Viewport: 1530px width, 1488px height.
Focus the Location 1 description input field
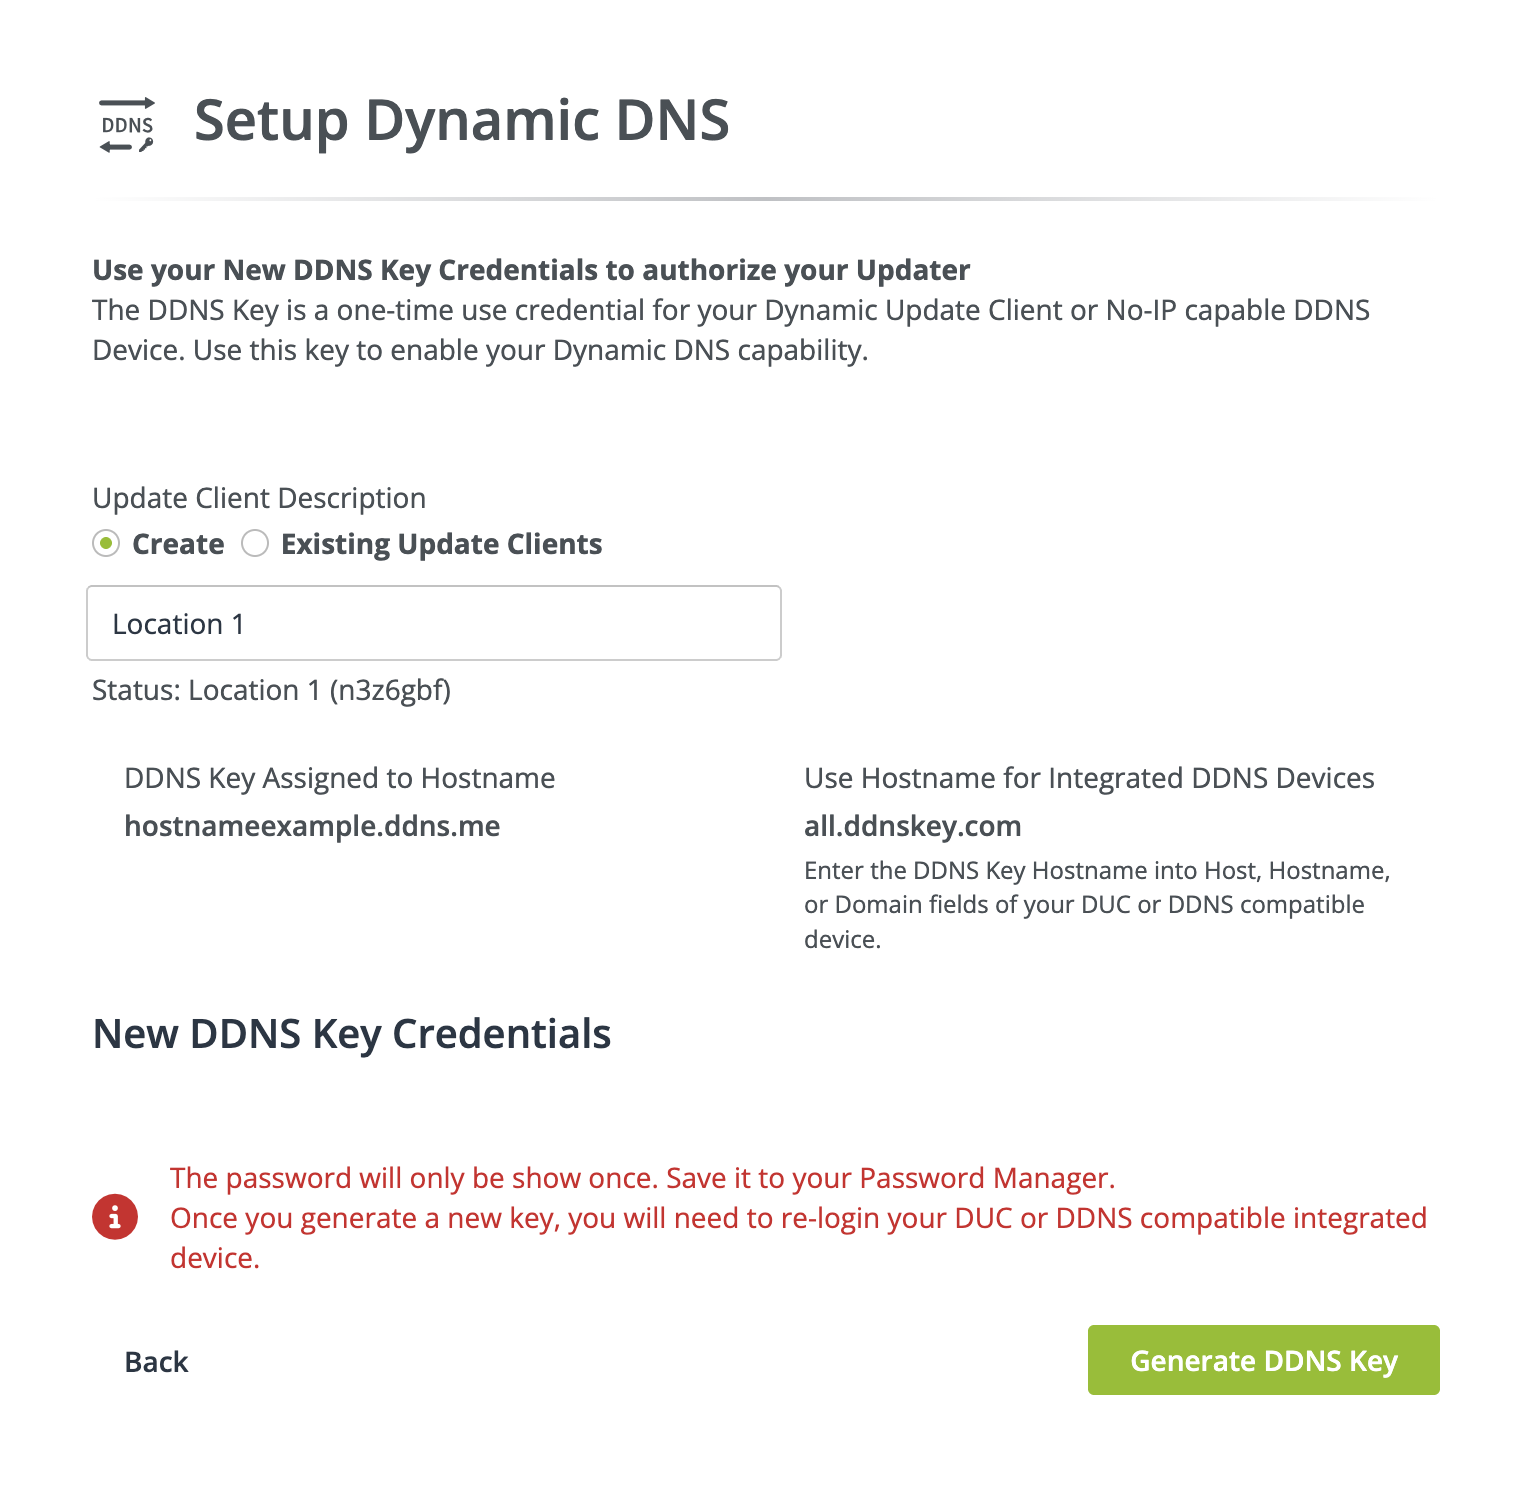434,623
